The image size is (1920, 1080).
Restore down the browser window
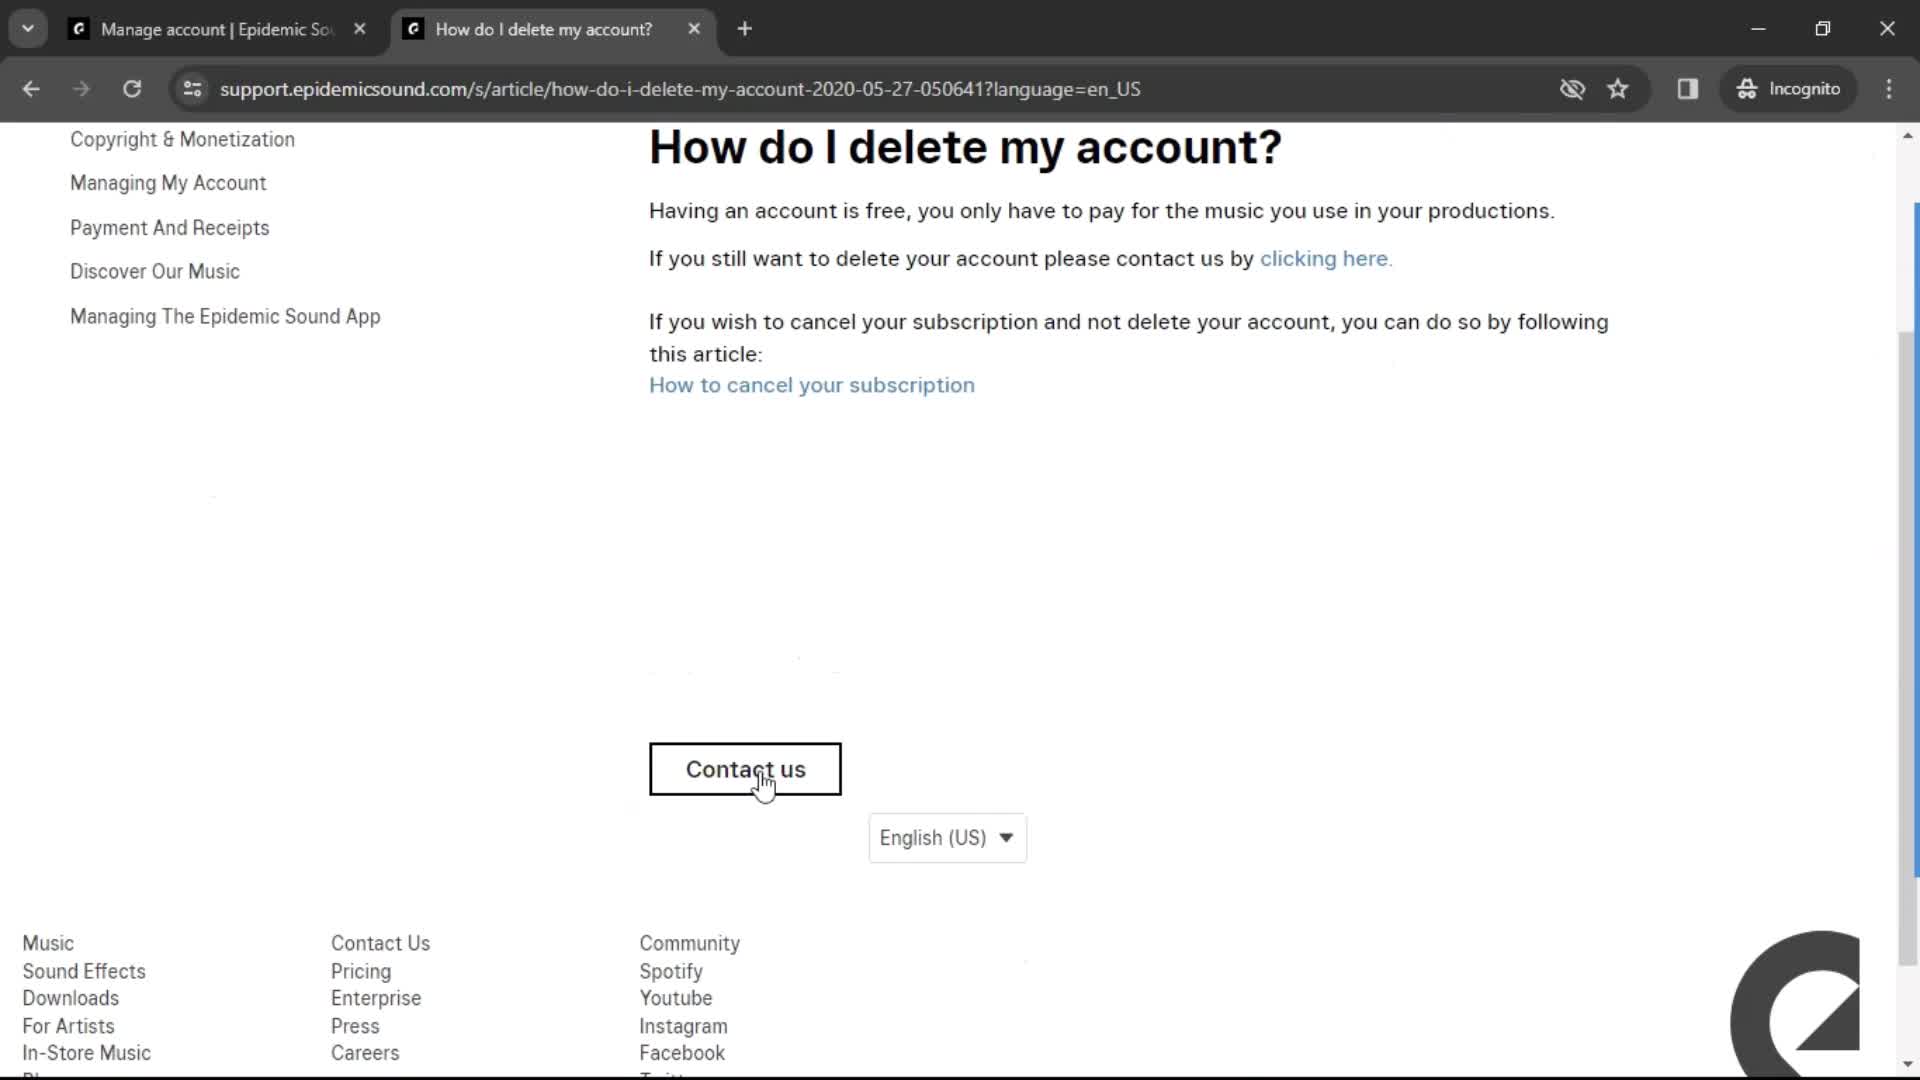point(1822,29)
